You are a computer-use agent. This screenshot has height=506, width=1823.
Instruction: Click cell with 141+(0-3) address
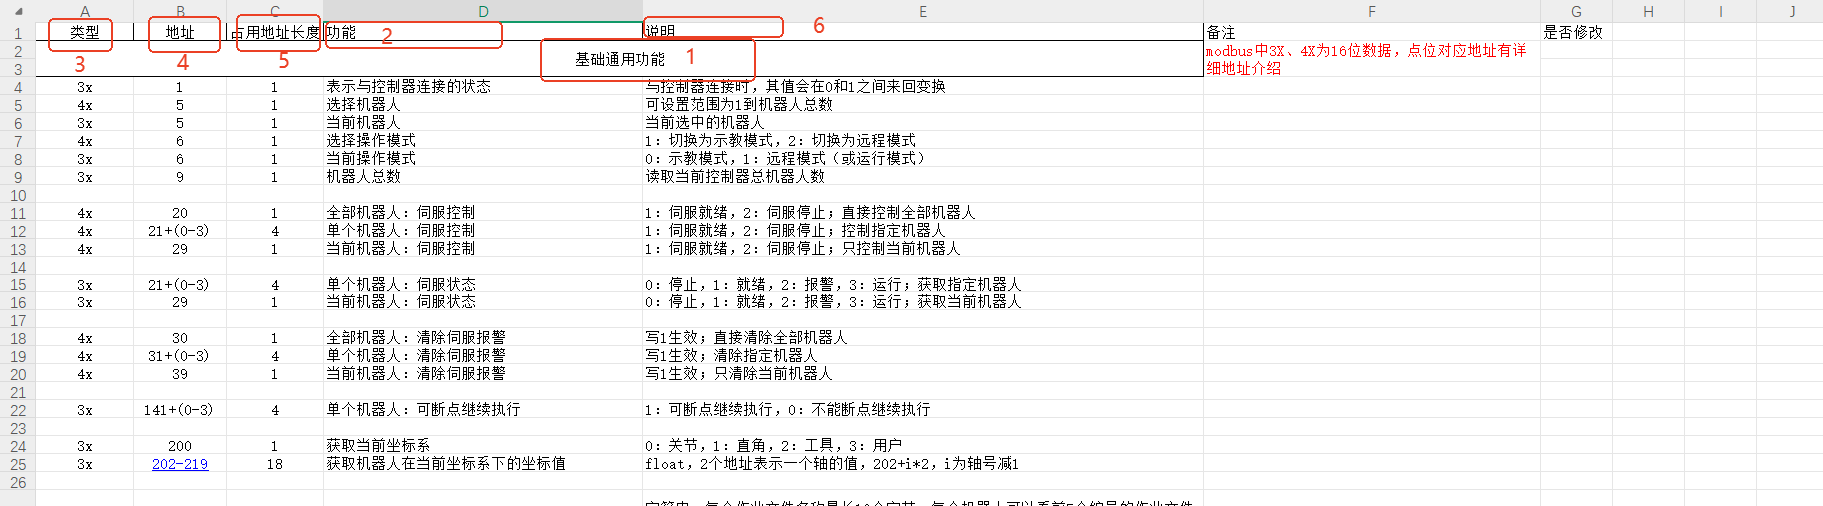click(180, 410)
